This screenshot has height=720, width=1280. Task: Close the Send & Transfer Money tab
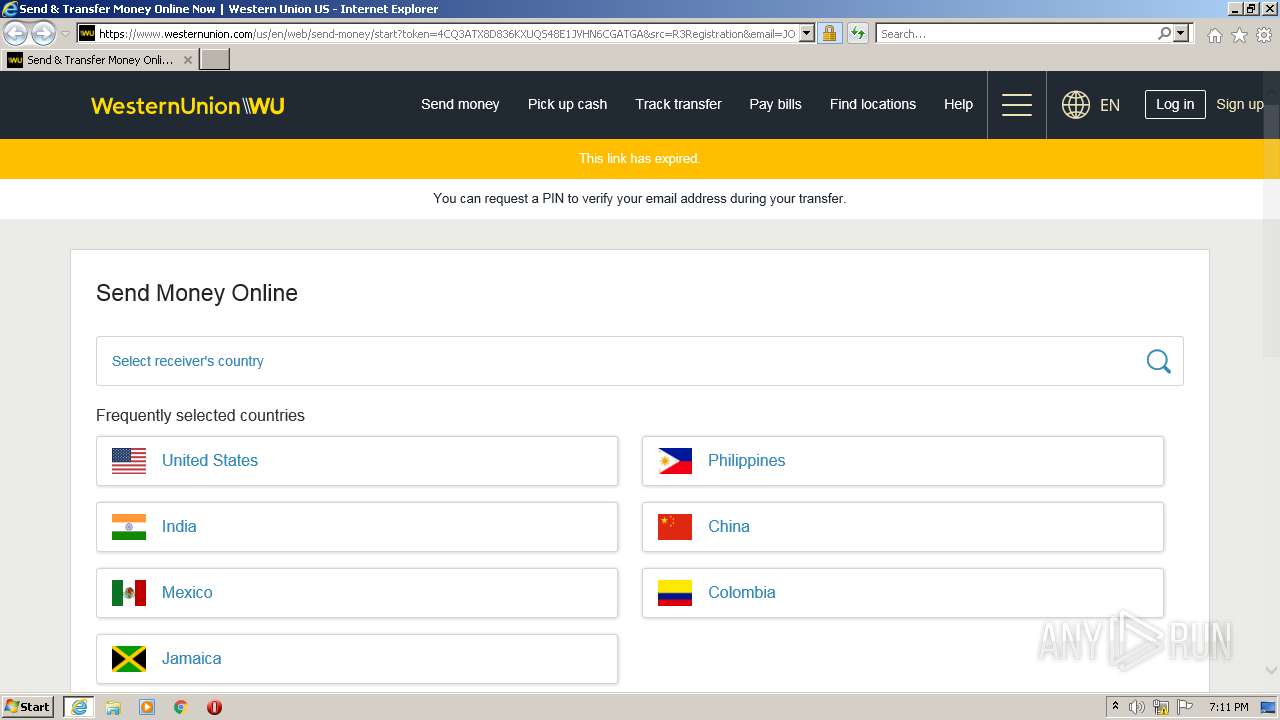[187, 60]
